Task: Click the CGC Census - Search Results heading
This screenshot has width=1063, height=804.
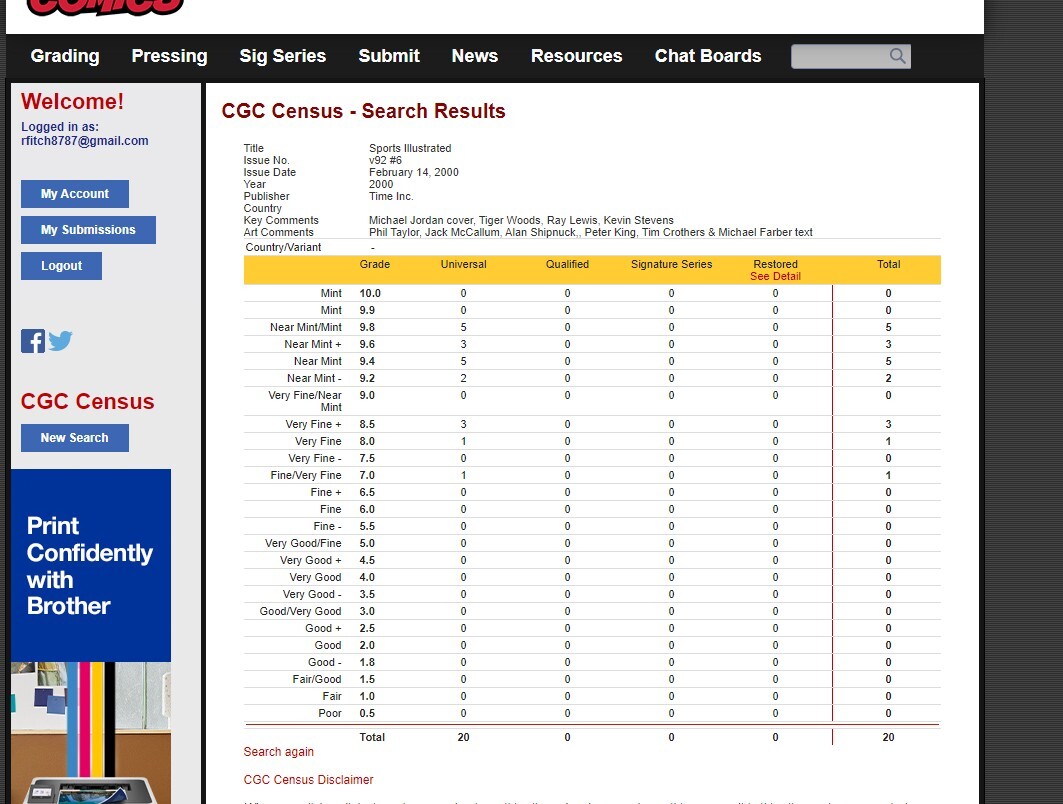Action: click(x=363, y=111)
